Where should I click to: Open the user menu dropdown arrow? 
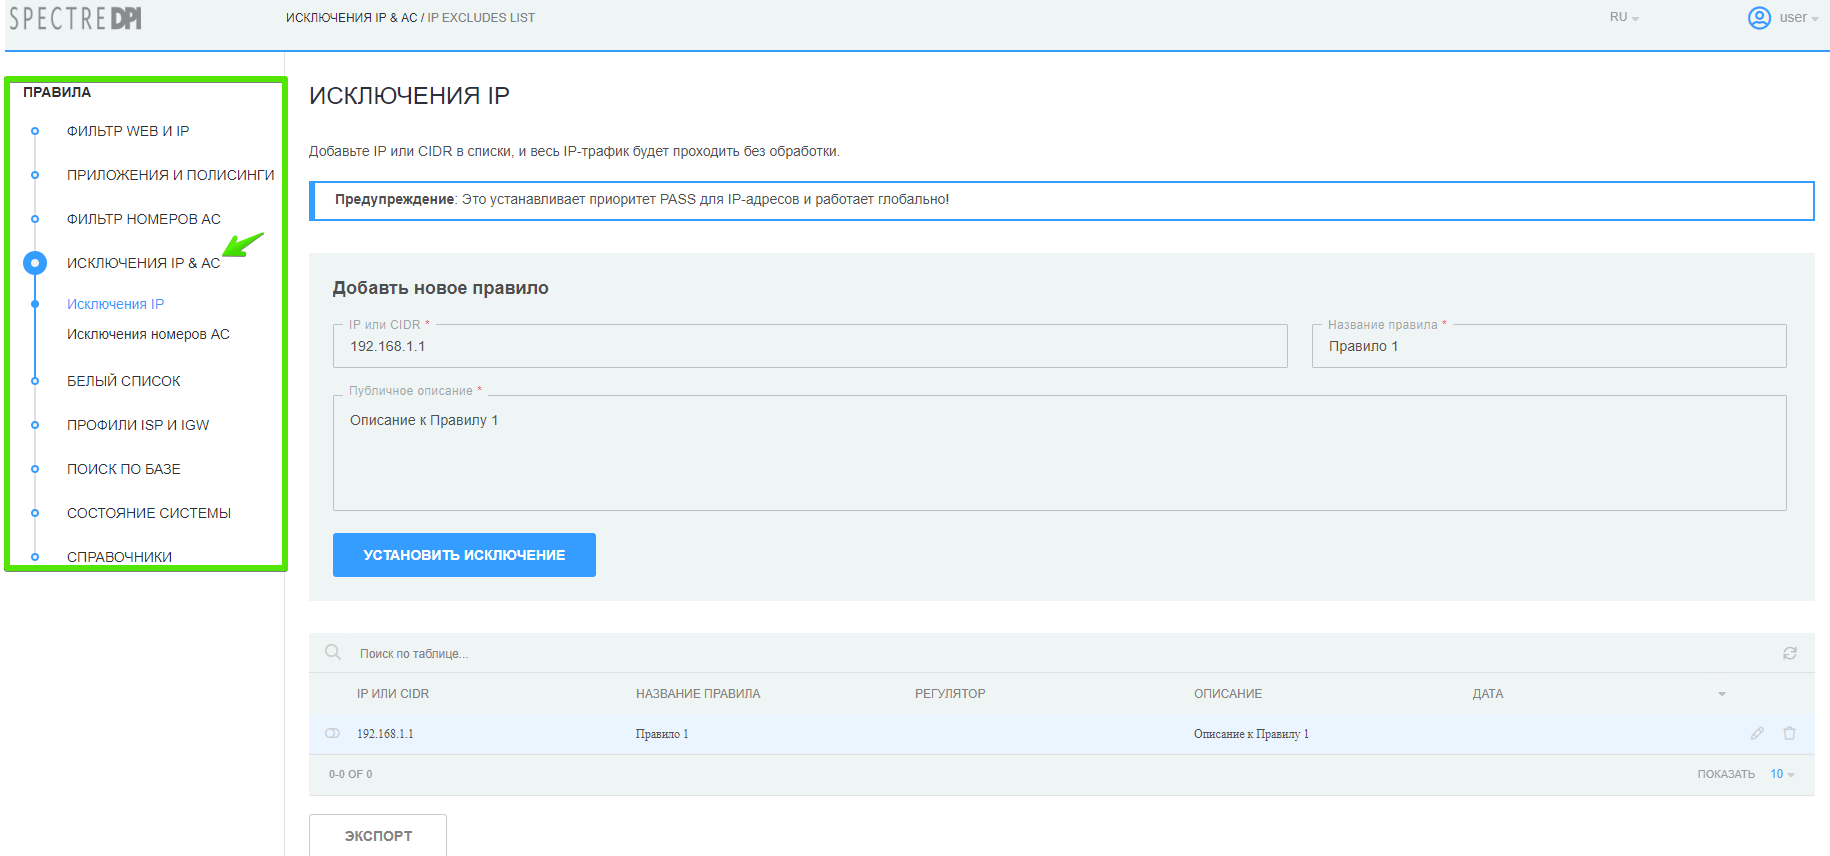(1815, 19)
